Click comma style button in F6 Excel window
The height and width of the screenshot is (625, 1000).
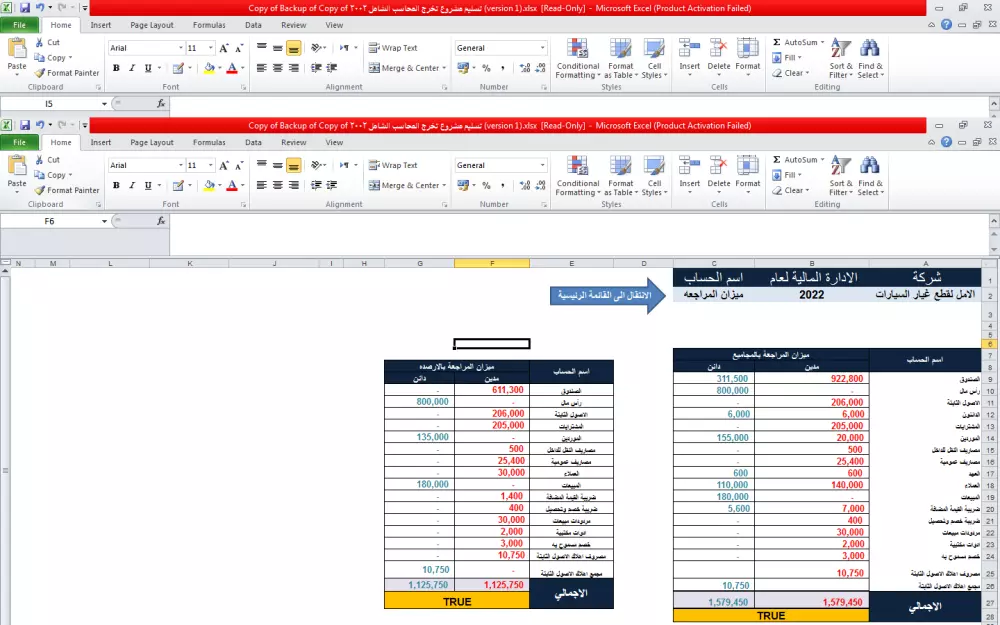click(x=503, y=185)
